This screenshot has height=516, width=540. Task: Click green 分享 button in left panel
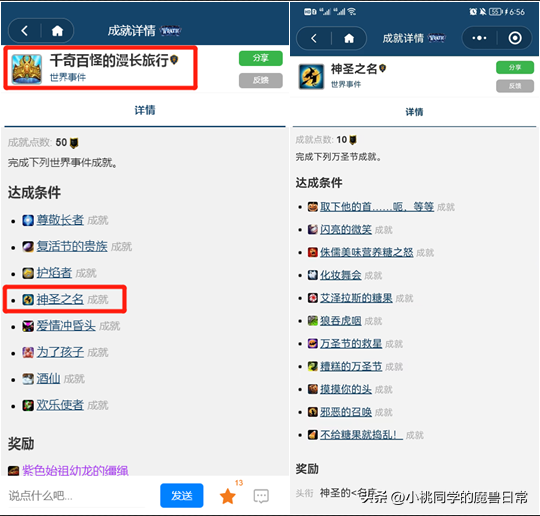(261, 58)
